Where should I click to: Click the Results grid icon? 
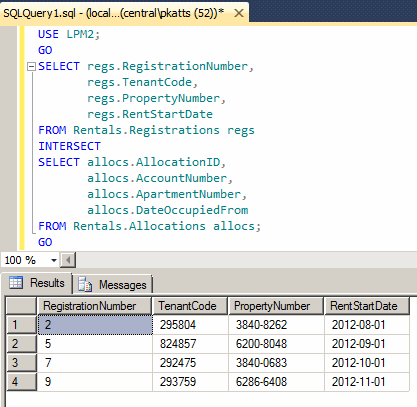click(16, 283)
